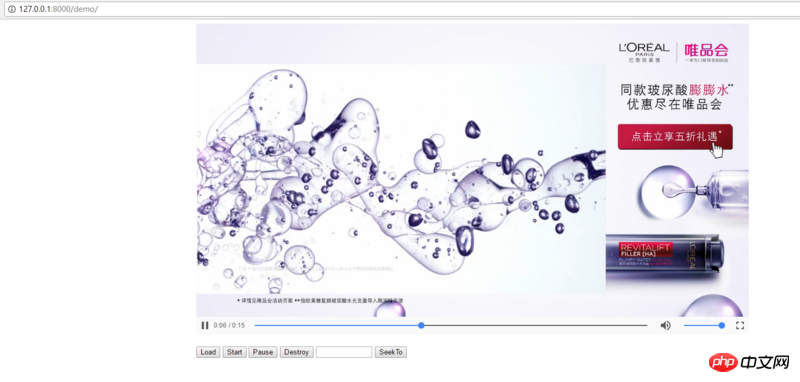Click the Start button
Viewport: 800px width, 382px height.
(235, 352)
